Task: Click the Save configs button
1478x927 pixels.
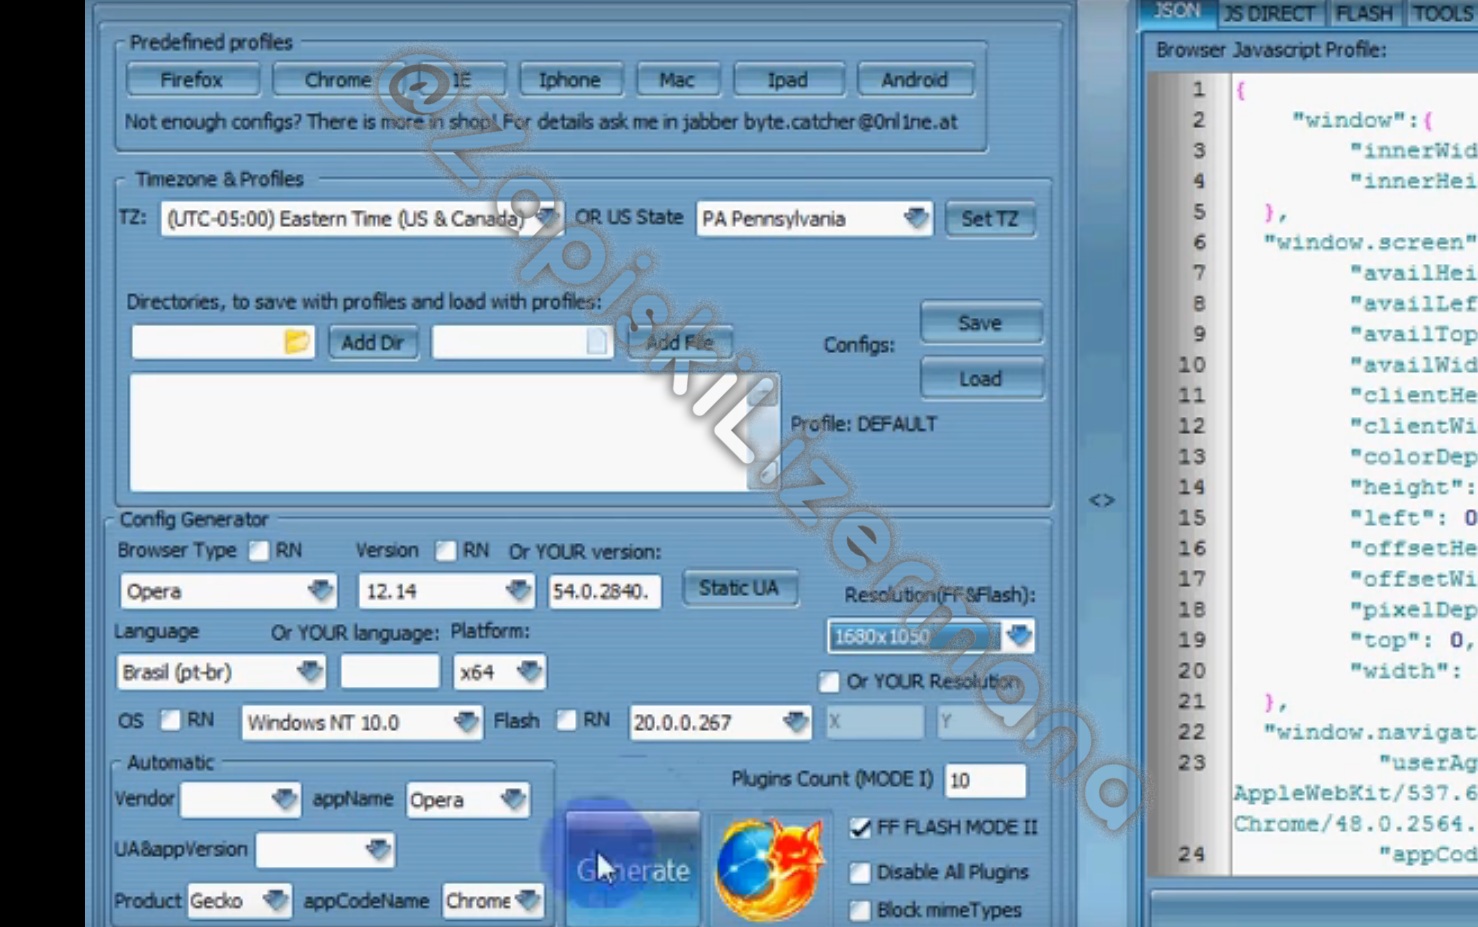Action: point(981,323)
